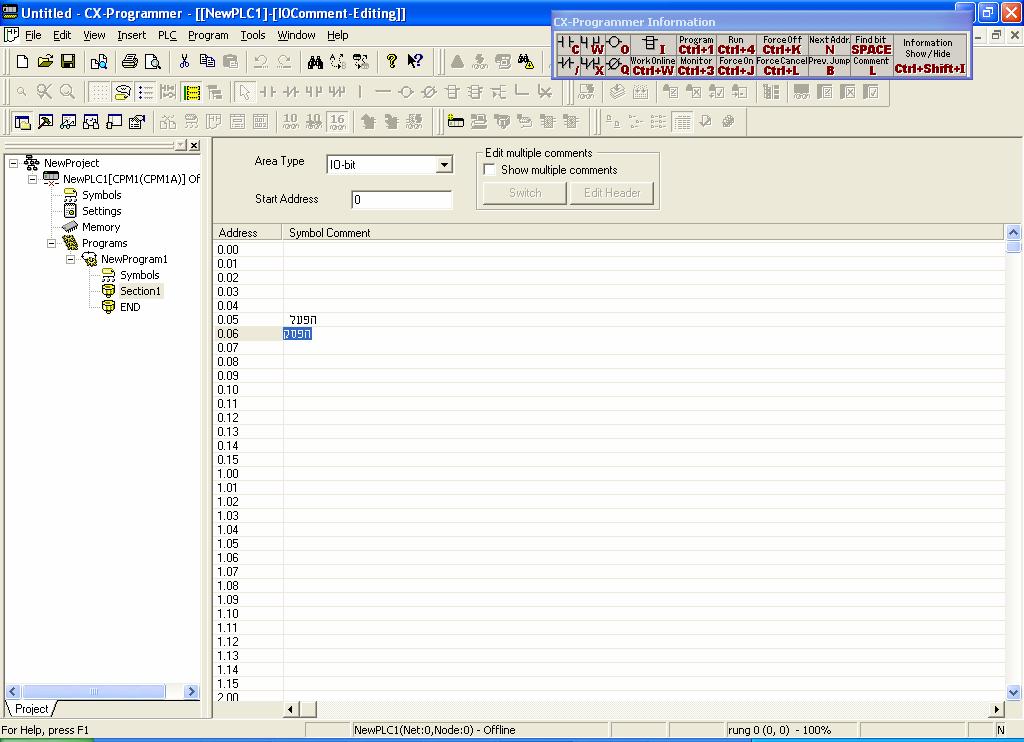Click the zoom-to-fit magnifier icon
This screenshot has width=1024, height=742.
tap(44, 92)
